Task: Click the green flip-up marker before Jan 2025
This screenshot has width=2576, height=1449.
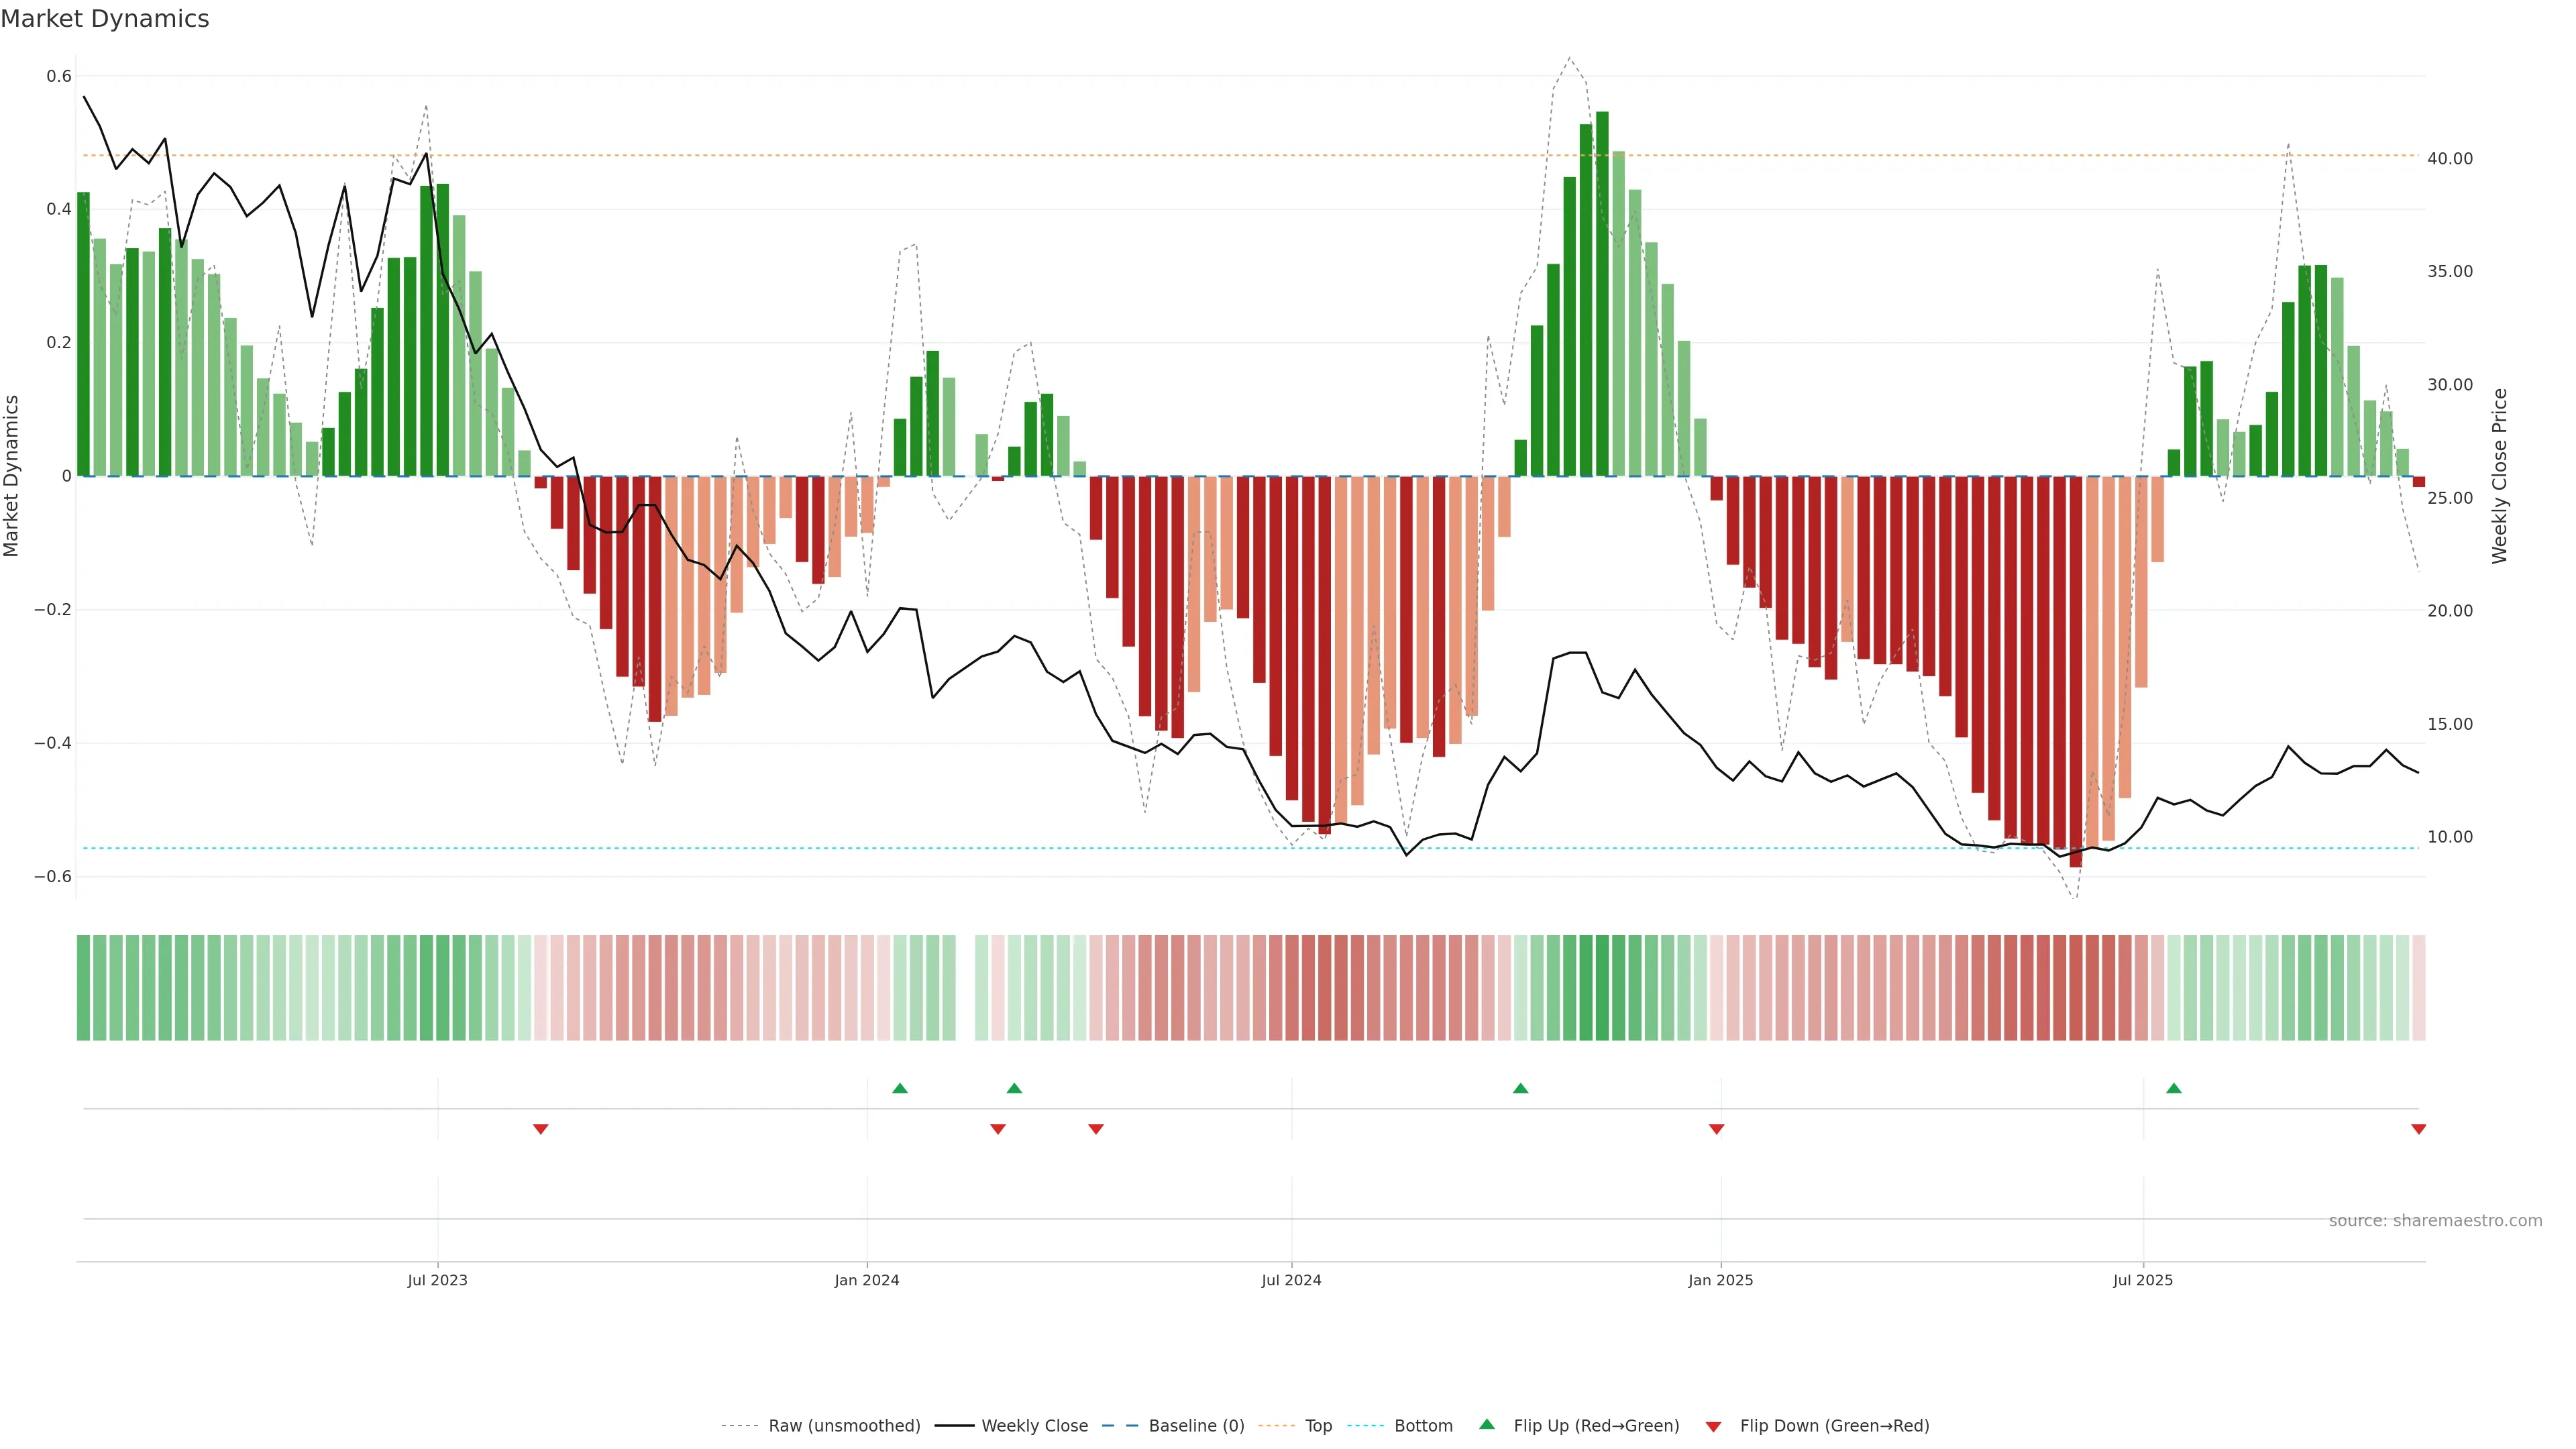Action: click(1521, 1088)
